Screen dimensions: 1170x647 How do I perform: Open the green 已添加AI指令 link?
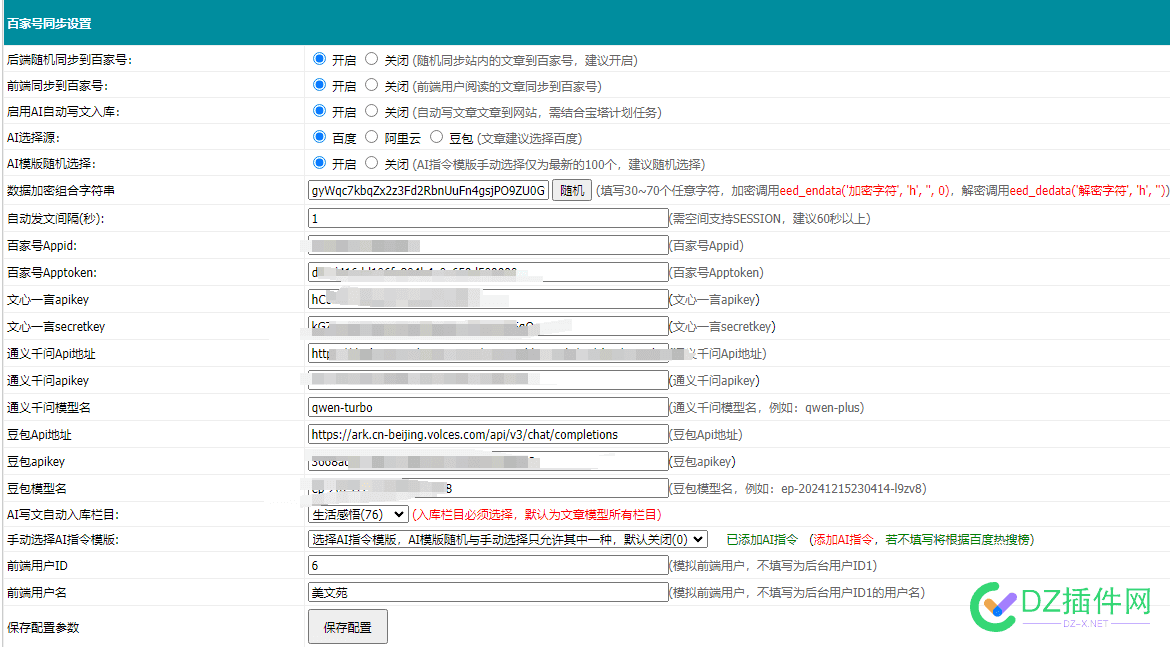click(x=762, y=540)
